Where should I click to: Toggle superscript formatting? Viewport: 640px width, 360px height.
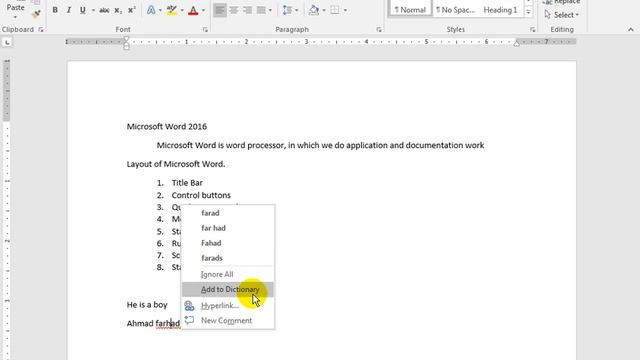131,10
